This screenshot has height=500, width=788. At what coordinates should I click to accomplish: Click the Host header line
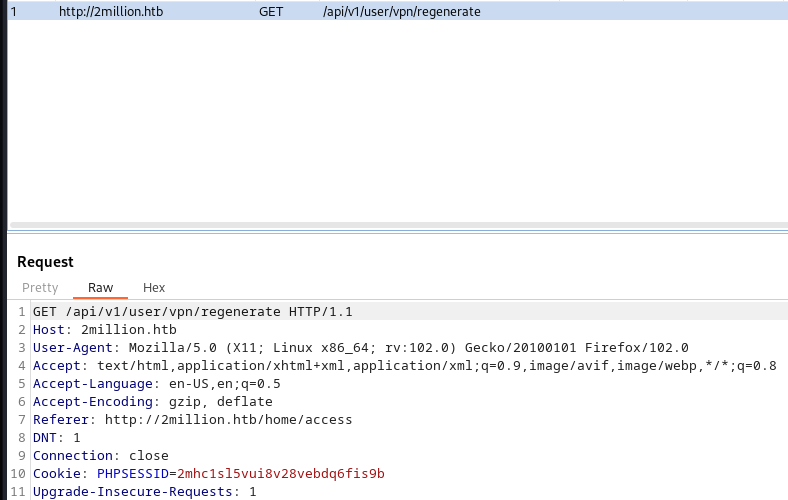point(105,330)
